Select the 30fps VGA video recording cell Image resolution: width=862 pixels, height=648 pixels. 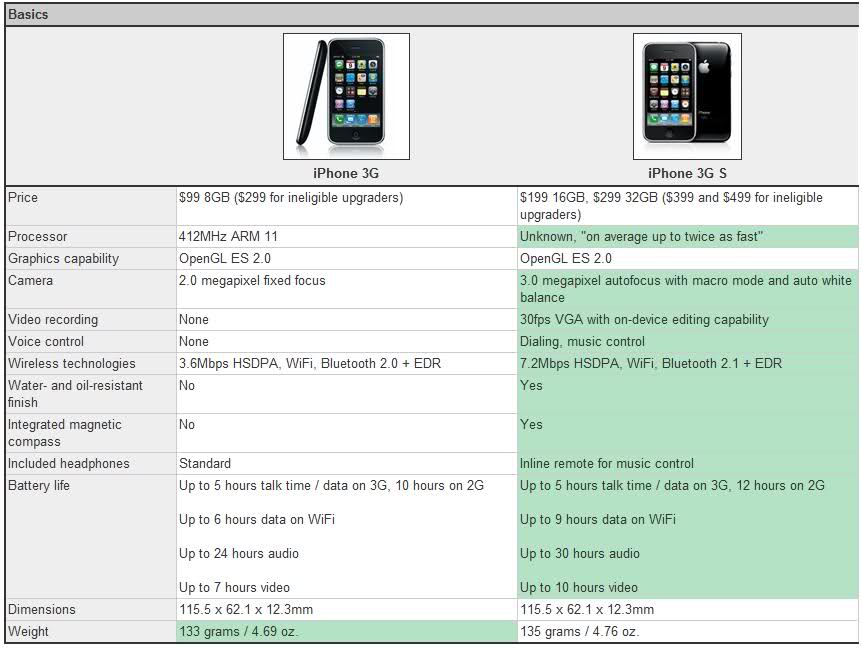(x=644, y=320)
